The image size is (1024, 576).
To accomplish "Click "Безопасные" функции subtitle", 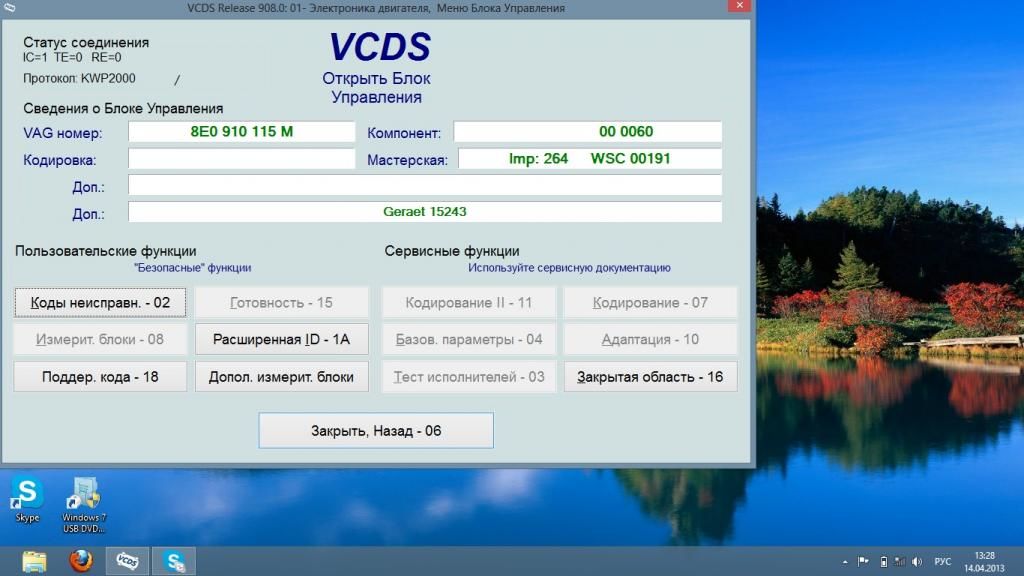I will tap(193, 268).
